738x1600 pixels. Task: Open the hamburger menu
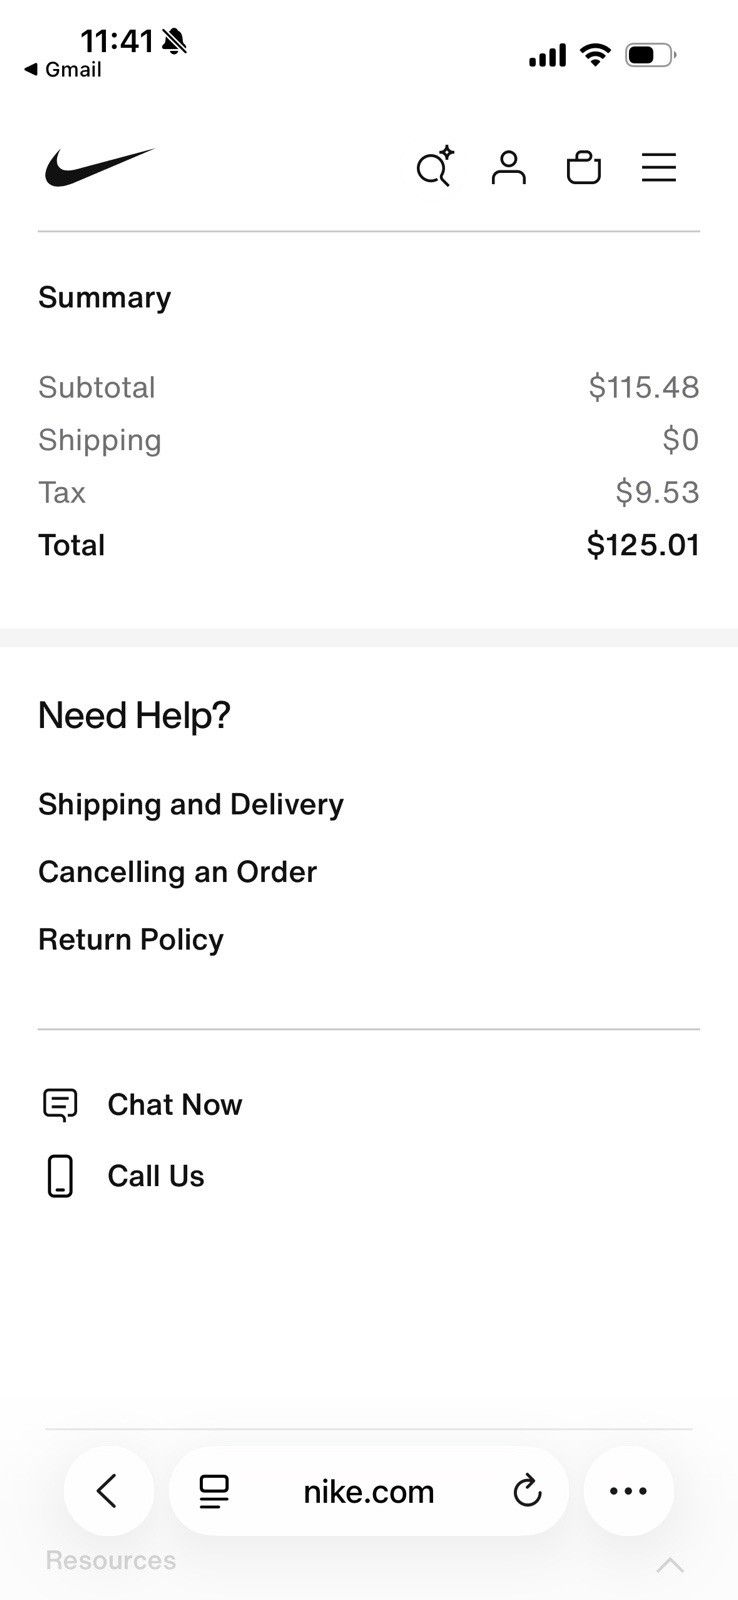[x=659, y=167]
